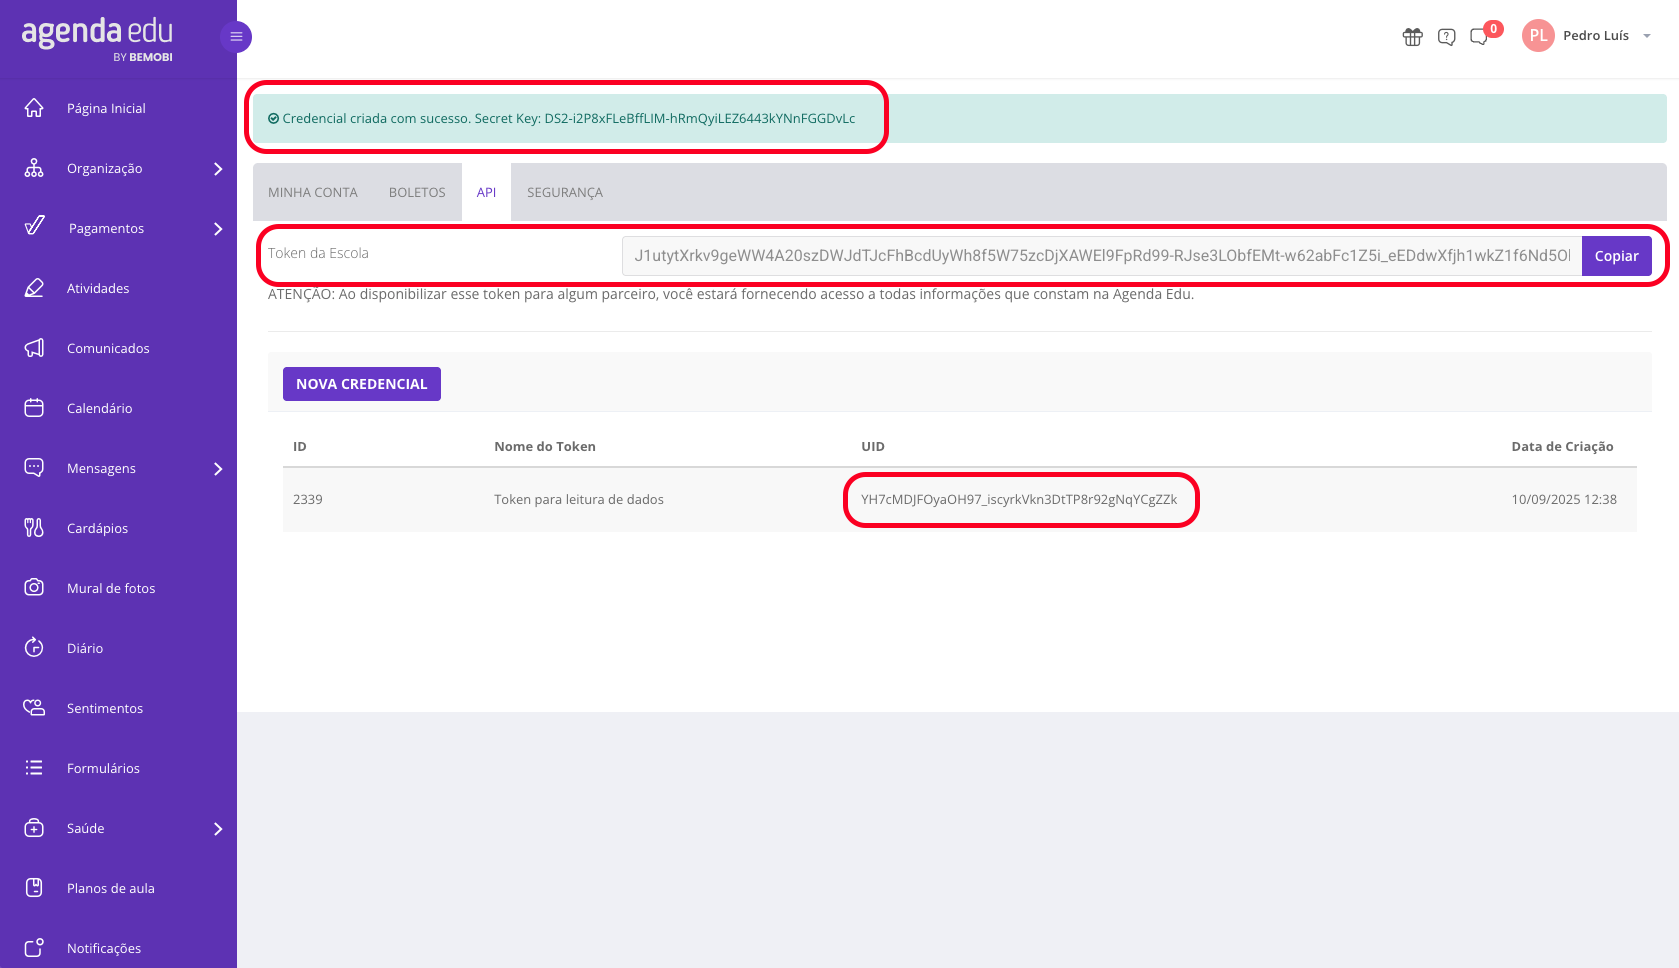The height and width of the screenshot is (968, 1679).
Task: Click the Organização hierarchy icon
Action: click(34, 168)
